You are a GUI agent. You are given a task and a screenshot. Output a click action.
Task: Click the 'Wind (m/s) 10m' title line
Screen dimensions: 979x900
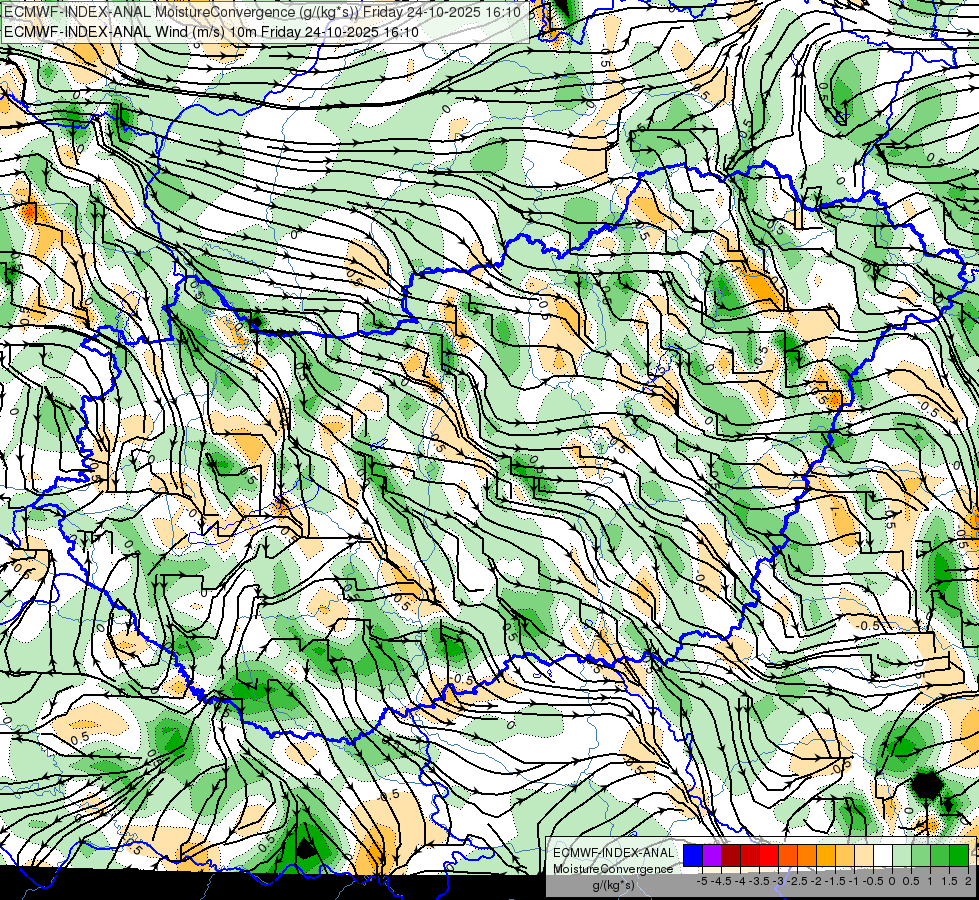(211, 32)
